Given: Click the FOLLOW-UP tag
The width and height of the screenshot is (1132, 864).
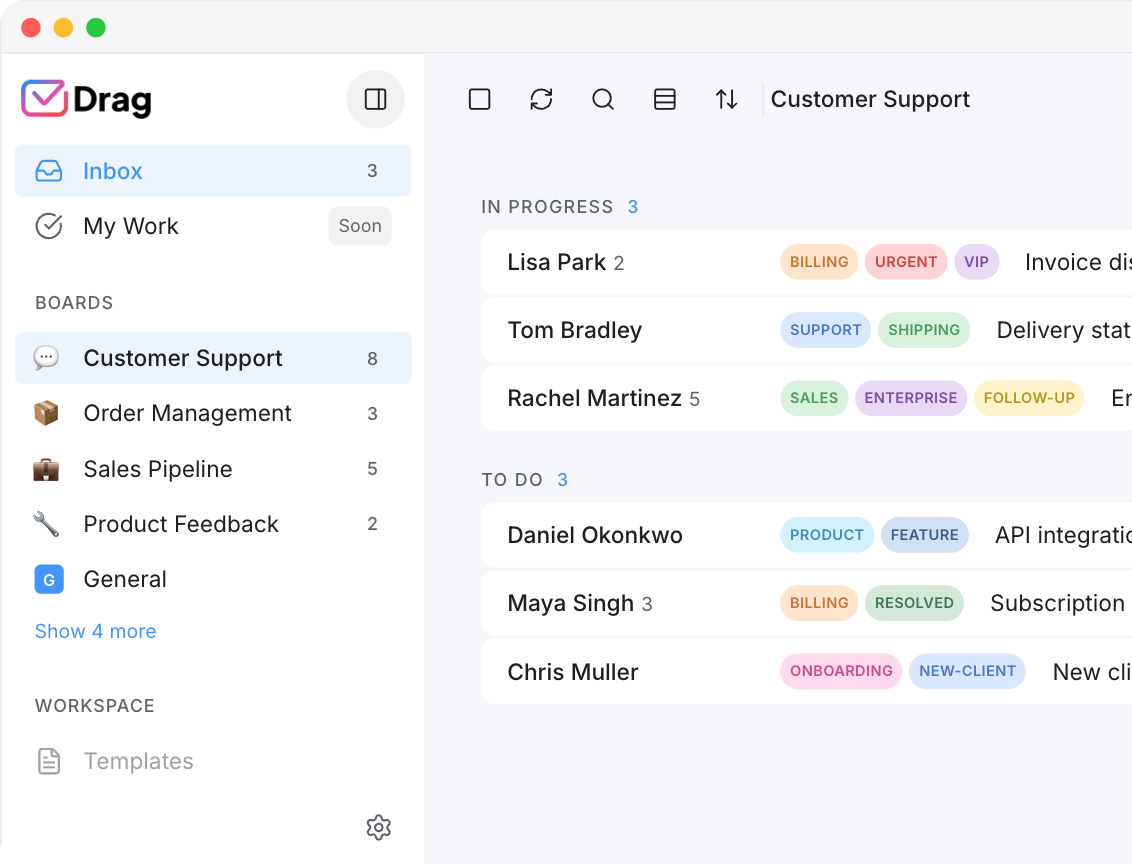Looking at the screenshot, I should [x=1029, y=398].
